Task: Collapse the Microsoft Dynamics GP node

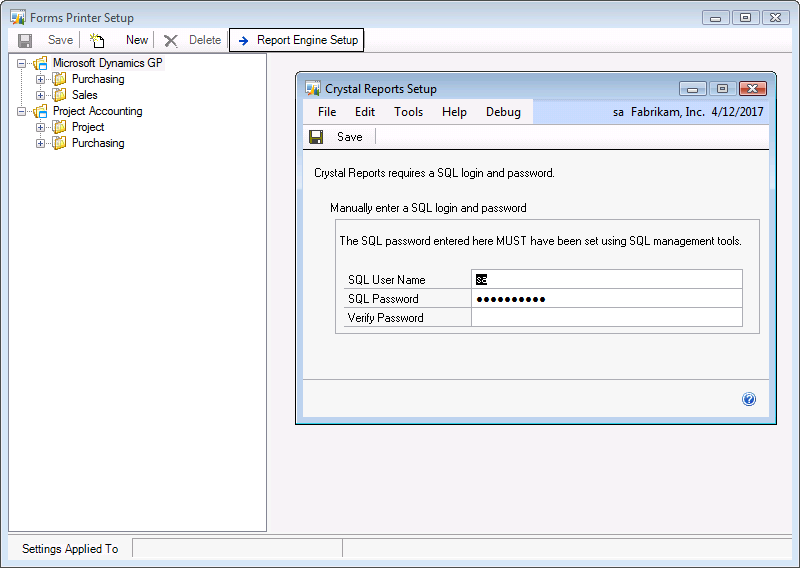Action: [x=21, y=64]
